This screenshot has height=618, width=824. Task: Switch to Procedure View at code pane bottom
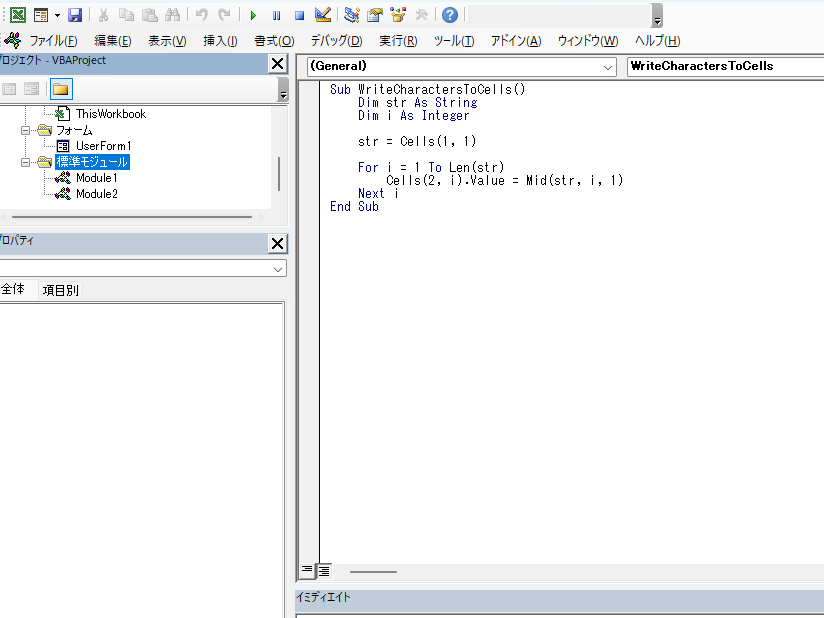[x=308, y=571]
